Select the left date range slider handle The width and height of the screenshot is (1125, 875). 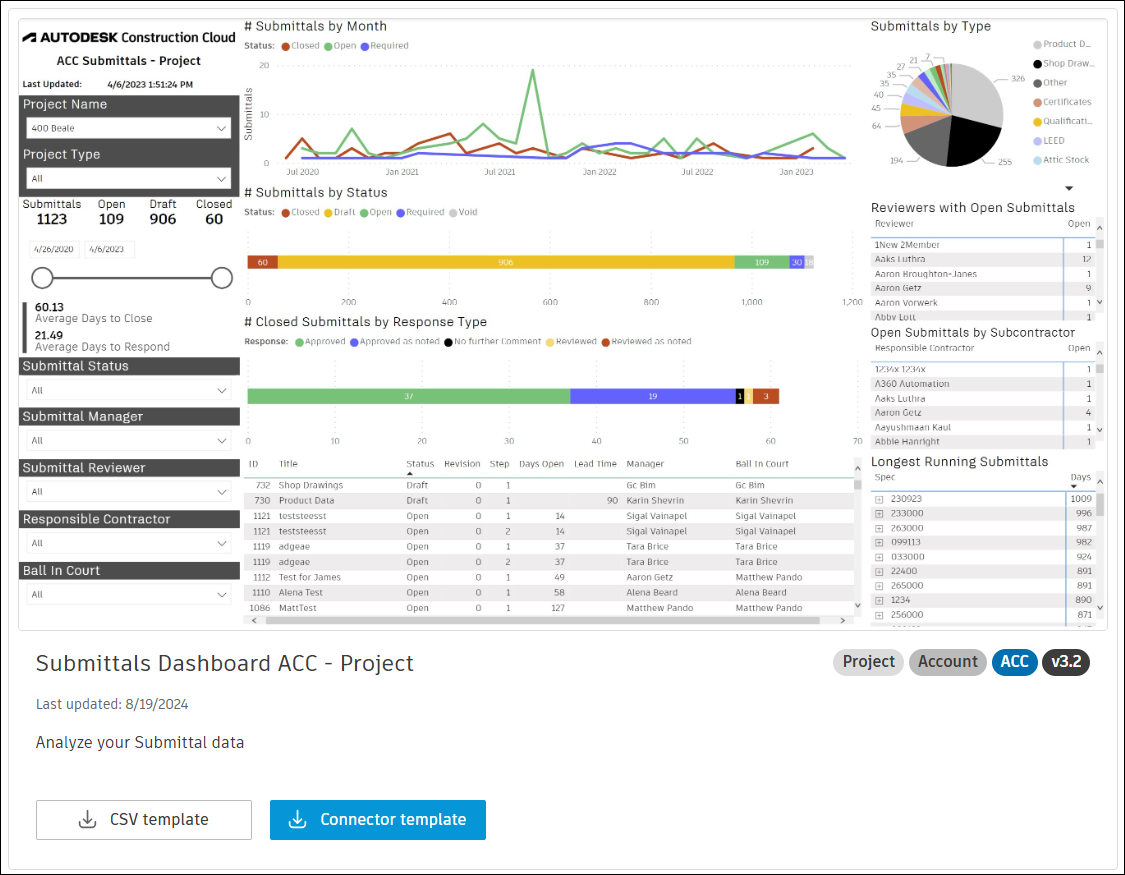coord(42,278)
